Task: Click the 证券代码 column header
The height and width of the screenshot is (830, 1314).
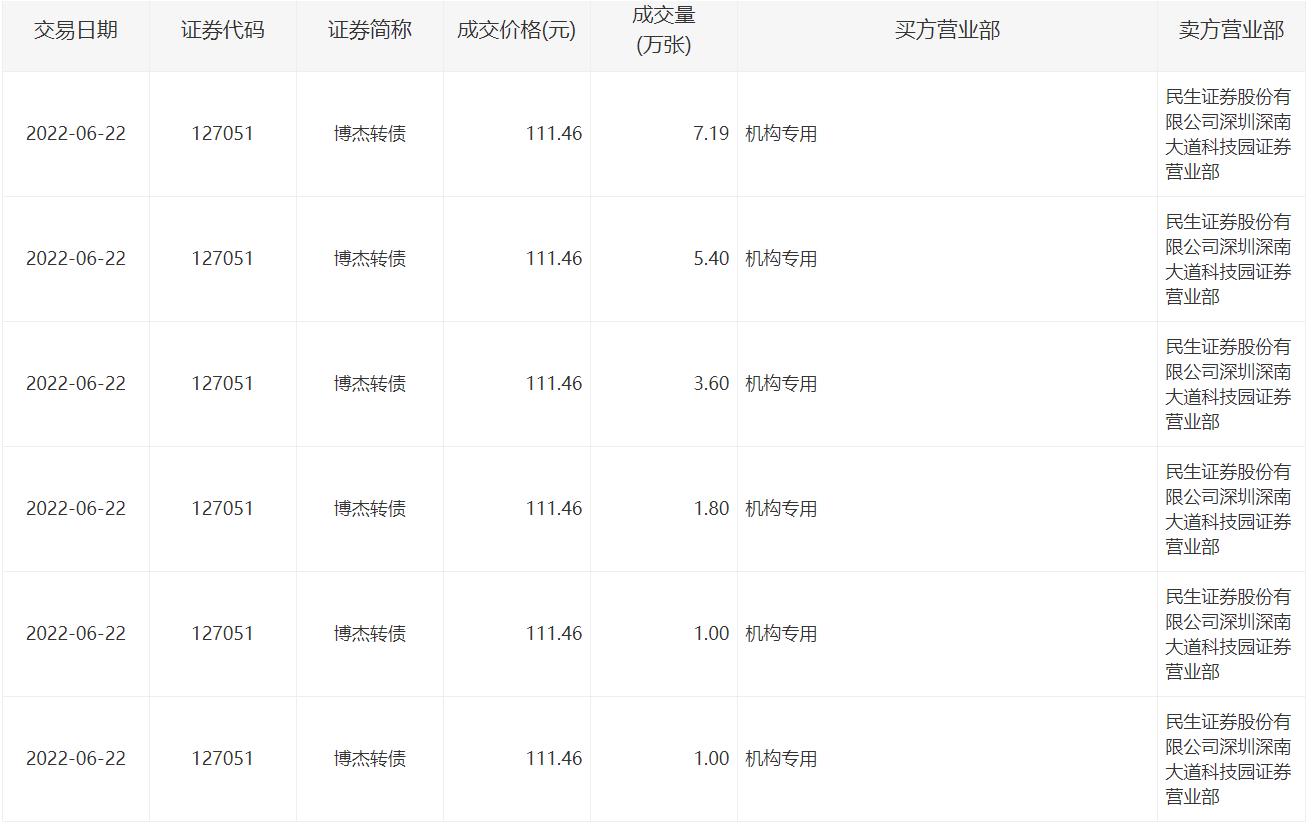Action: point(223,30)
